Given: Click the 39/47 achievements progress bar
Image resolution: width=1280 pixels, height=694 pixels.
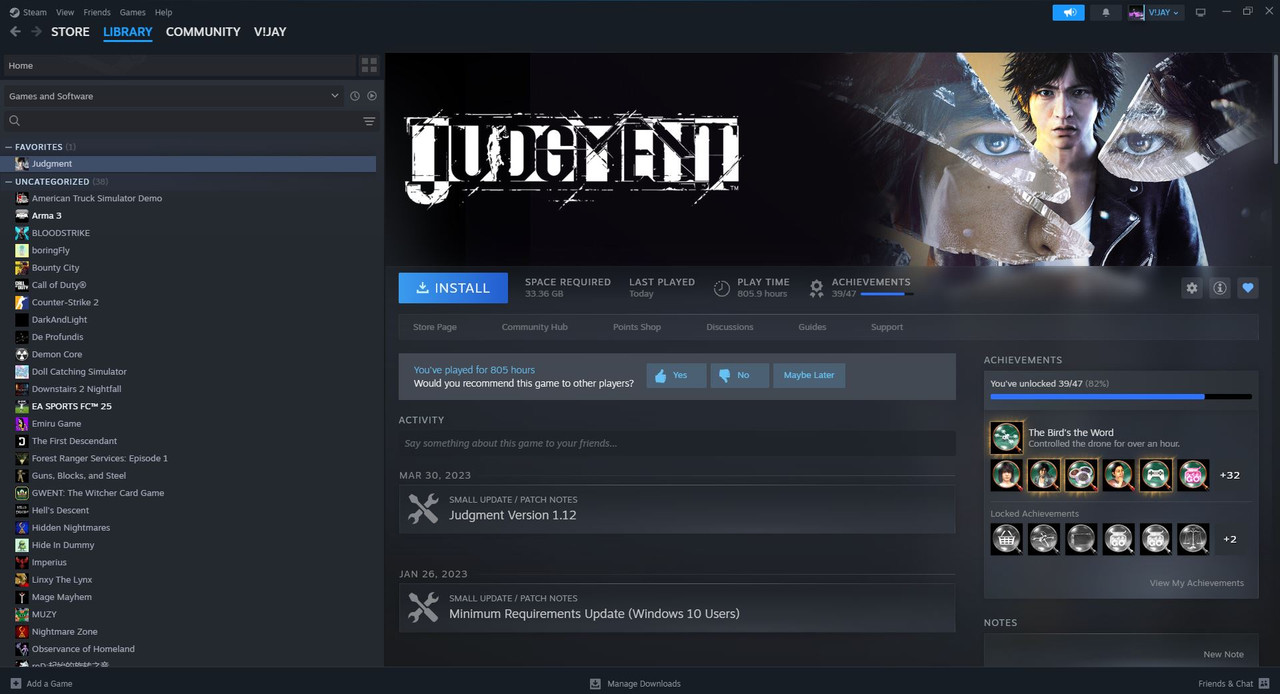Looking at the screenshot, I should pyautogui.click(x=1121, y=397).
